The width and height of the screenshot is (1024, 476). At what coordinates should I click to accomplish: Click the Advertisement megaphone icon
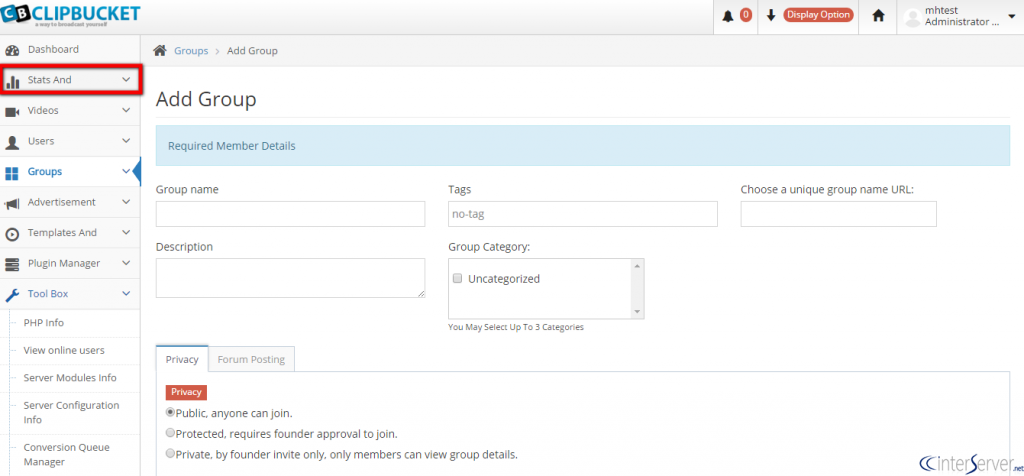(12, 204)
